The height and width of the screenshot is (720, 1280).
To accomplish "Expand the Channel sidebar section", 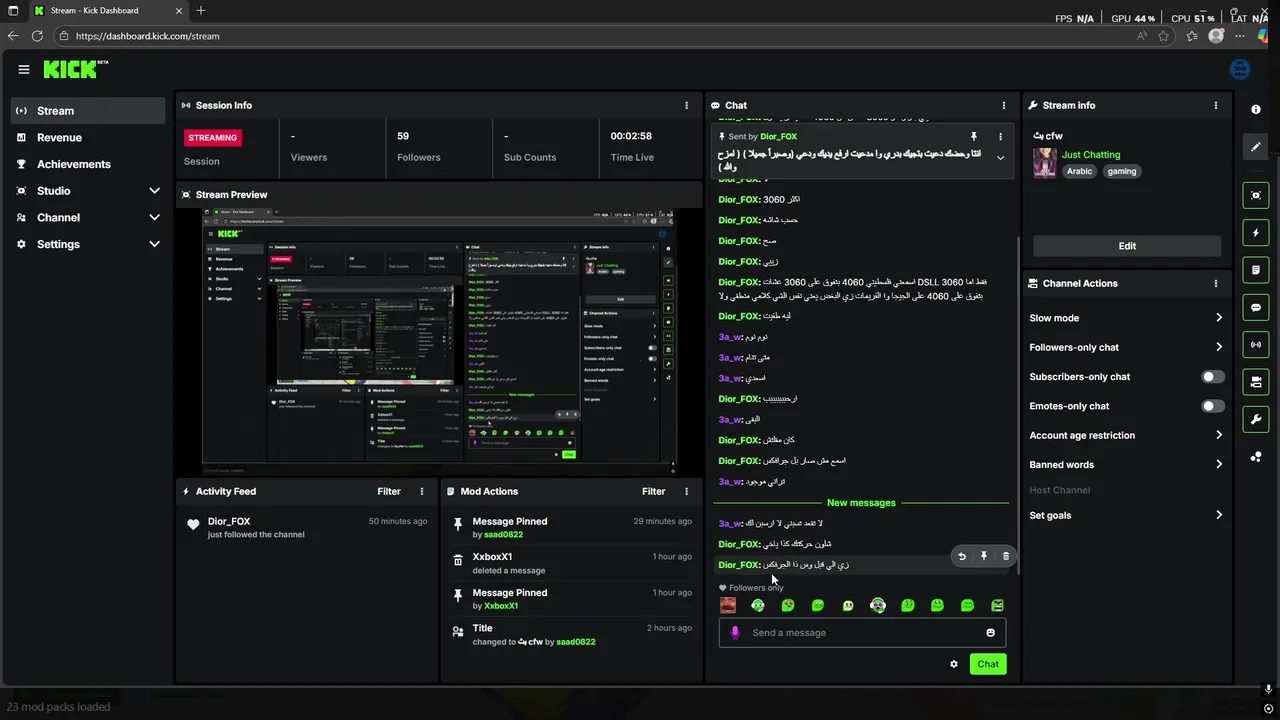I will pos(154,217).
